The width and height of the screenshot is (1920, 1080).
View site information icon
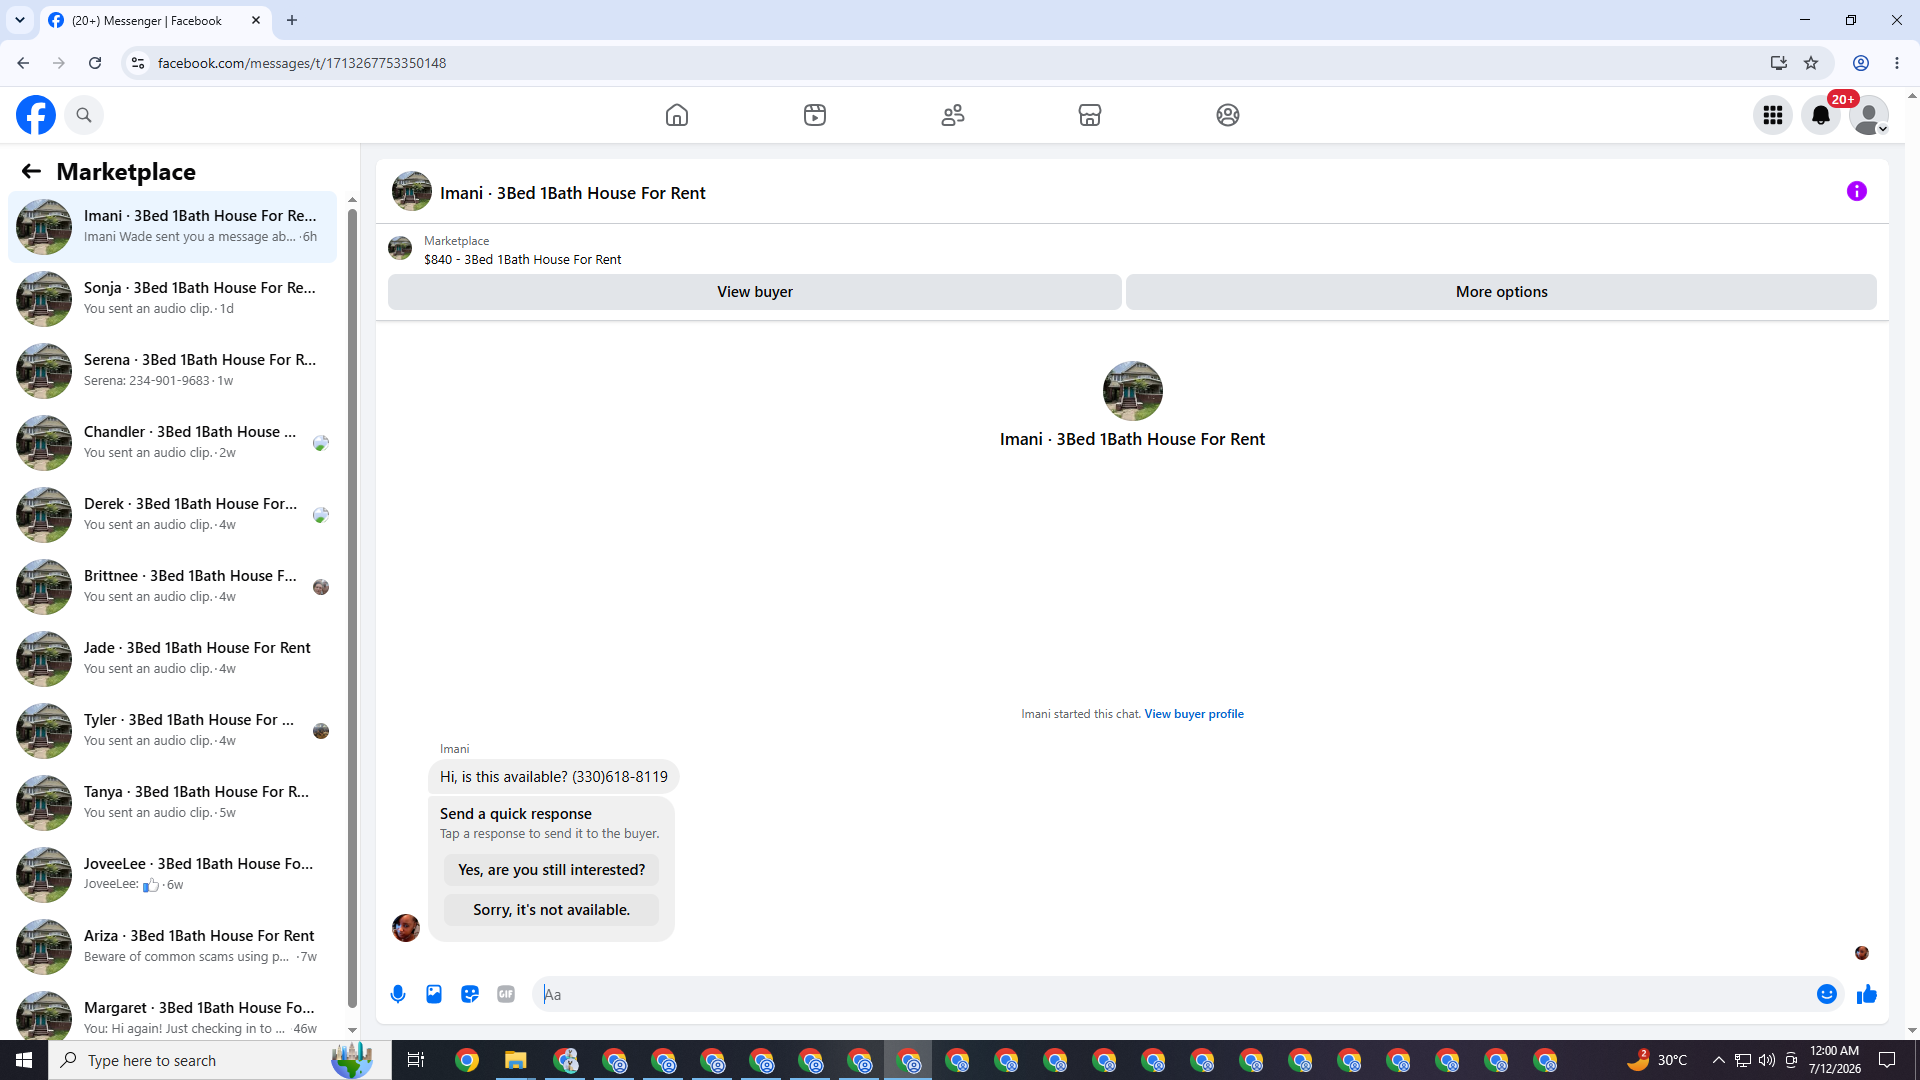pyautogui.click(x=138, y=63)
